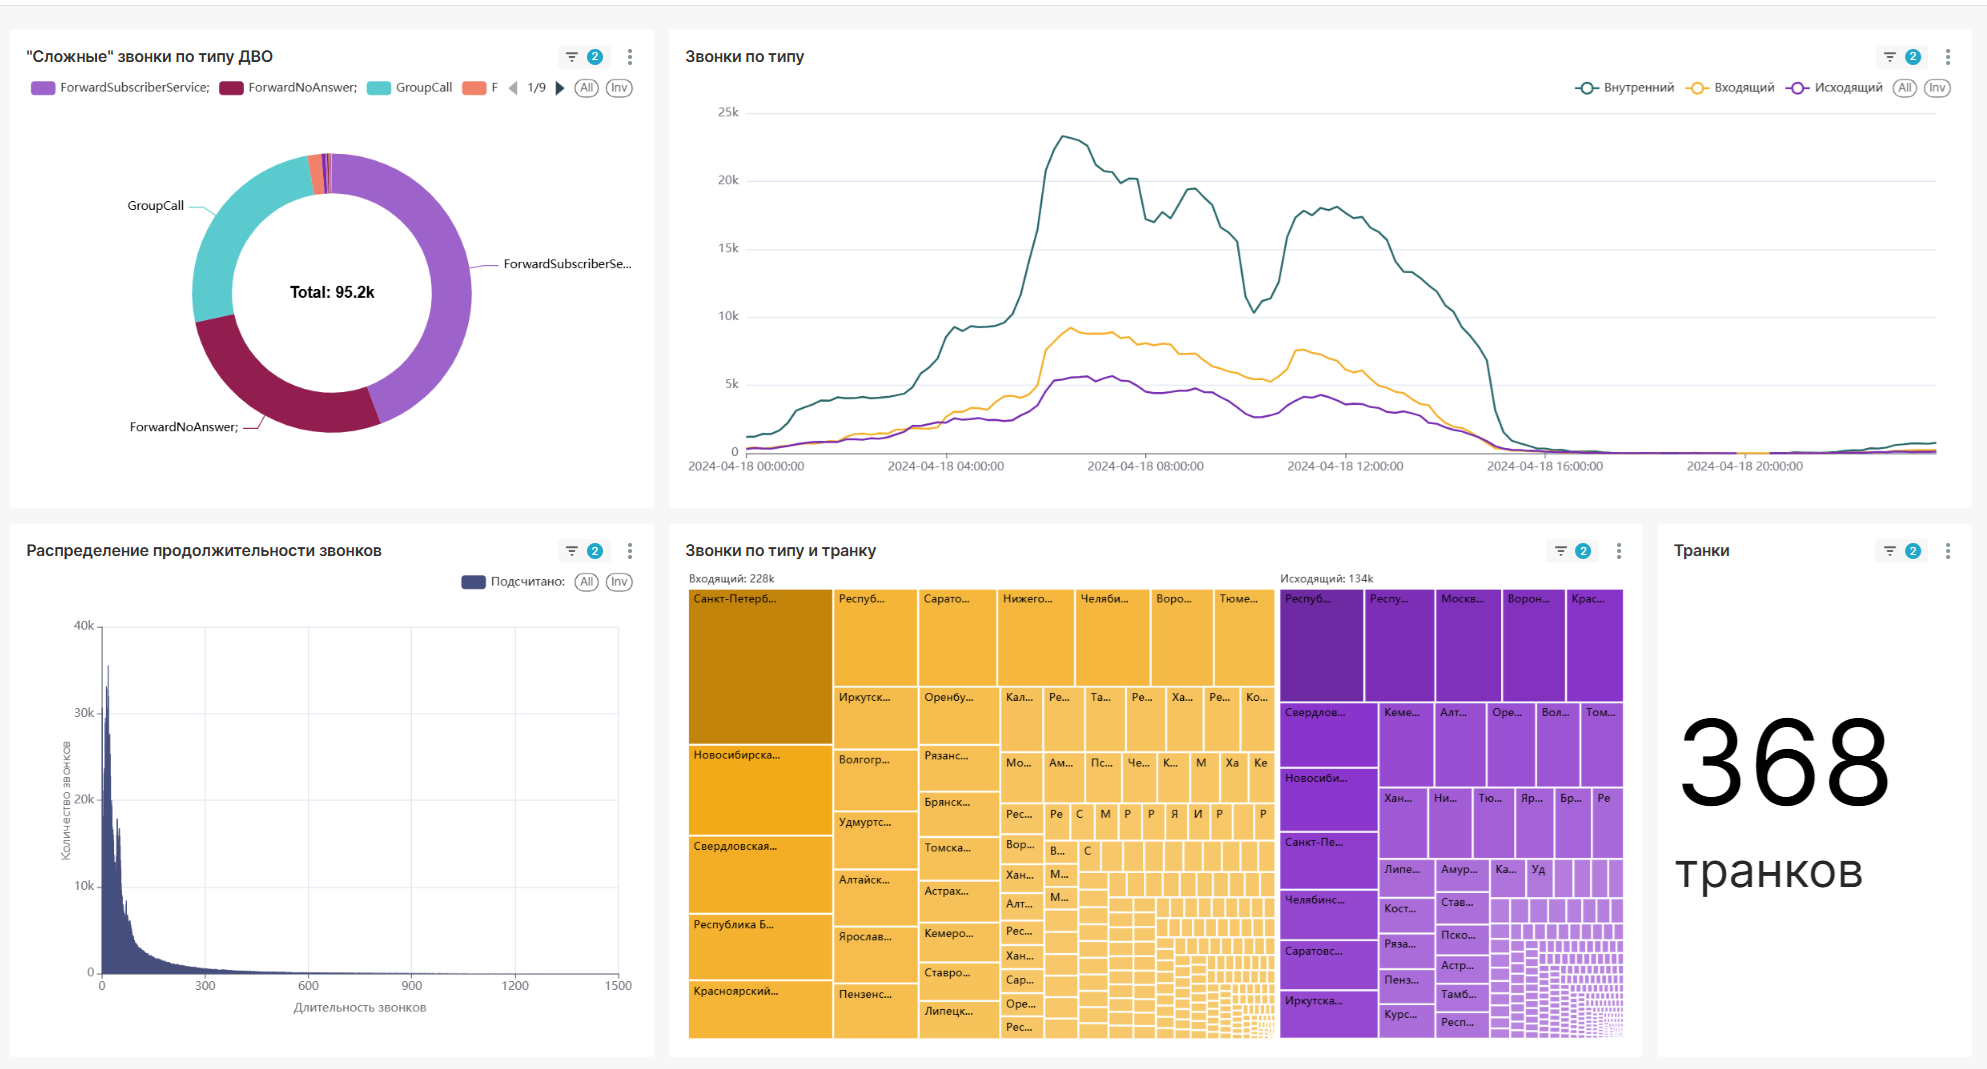
Task: Select the Москв... cell in outgoing treemap
Action: point(1468,645)
